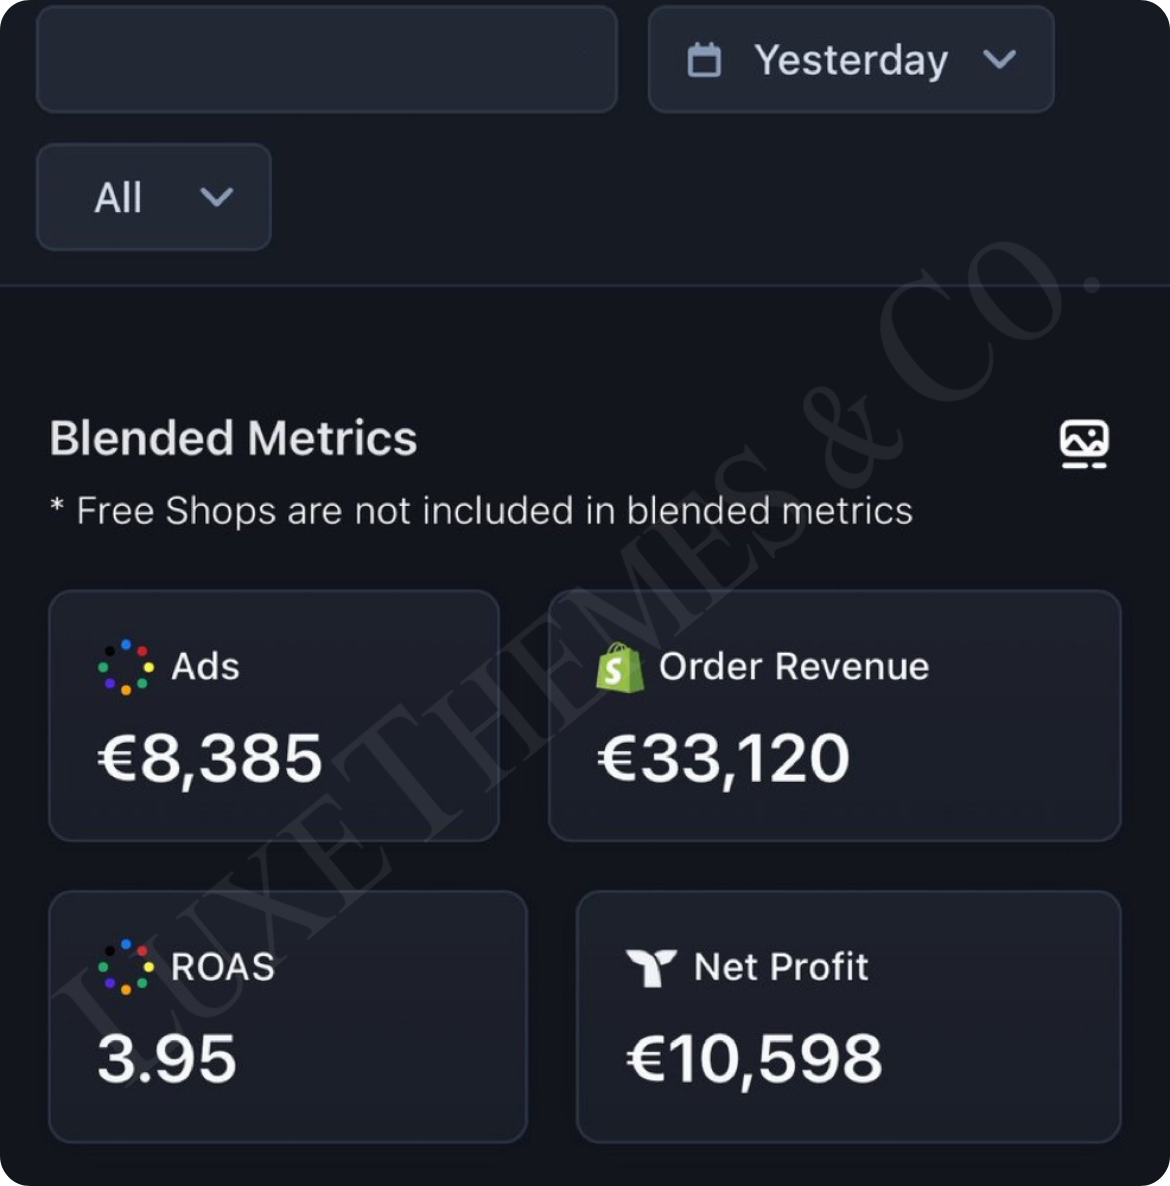Open the Order Revenue card
1170x1186 pixels.
tap(834, 716)
